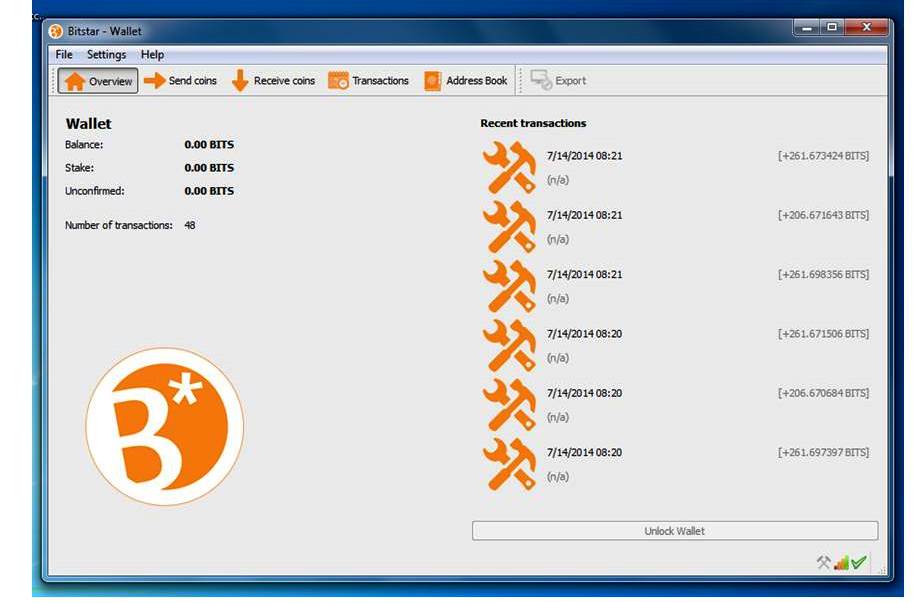Click the window resize grip corner
The image size is (913, 603).
coord(883,570)
